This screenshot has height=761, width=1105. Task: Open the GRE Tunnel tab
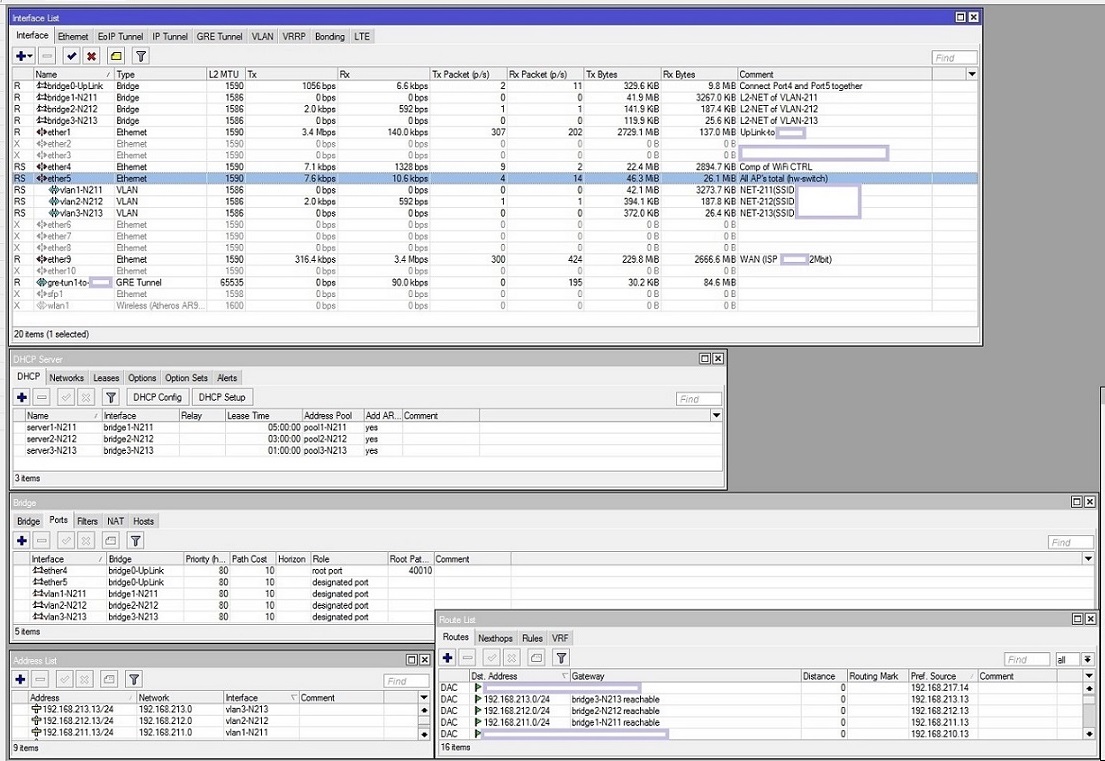pyautogui.click(x=219, y=37)
